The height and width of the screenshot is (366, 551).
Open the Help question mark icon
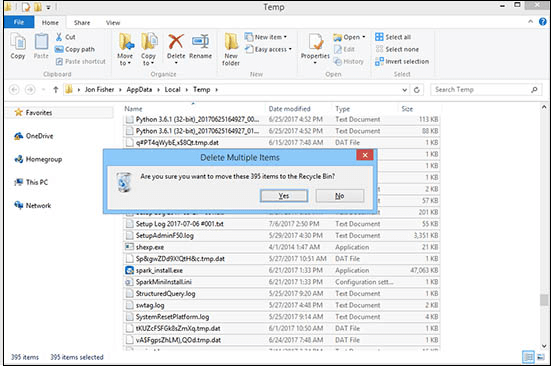543,22
